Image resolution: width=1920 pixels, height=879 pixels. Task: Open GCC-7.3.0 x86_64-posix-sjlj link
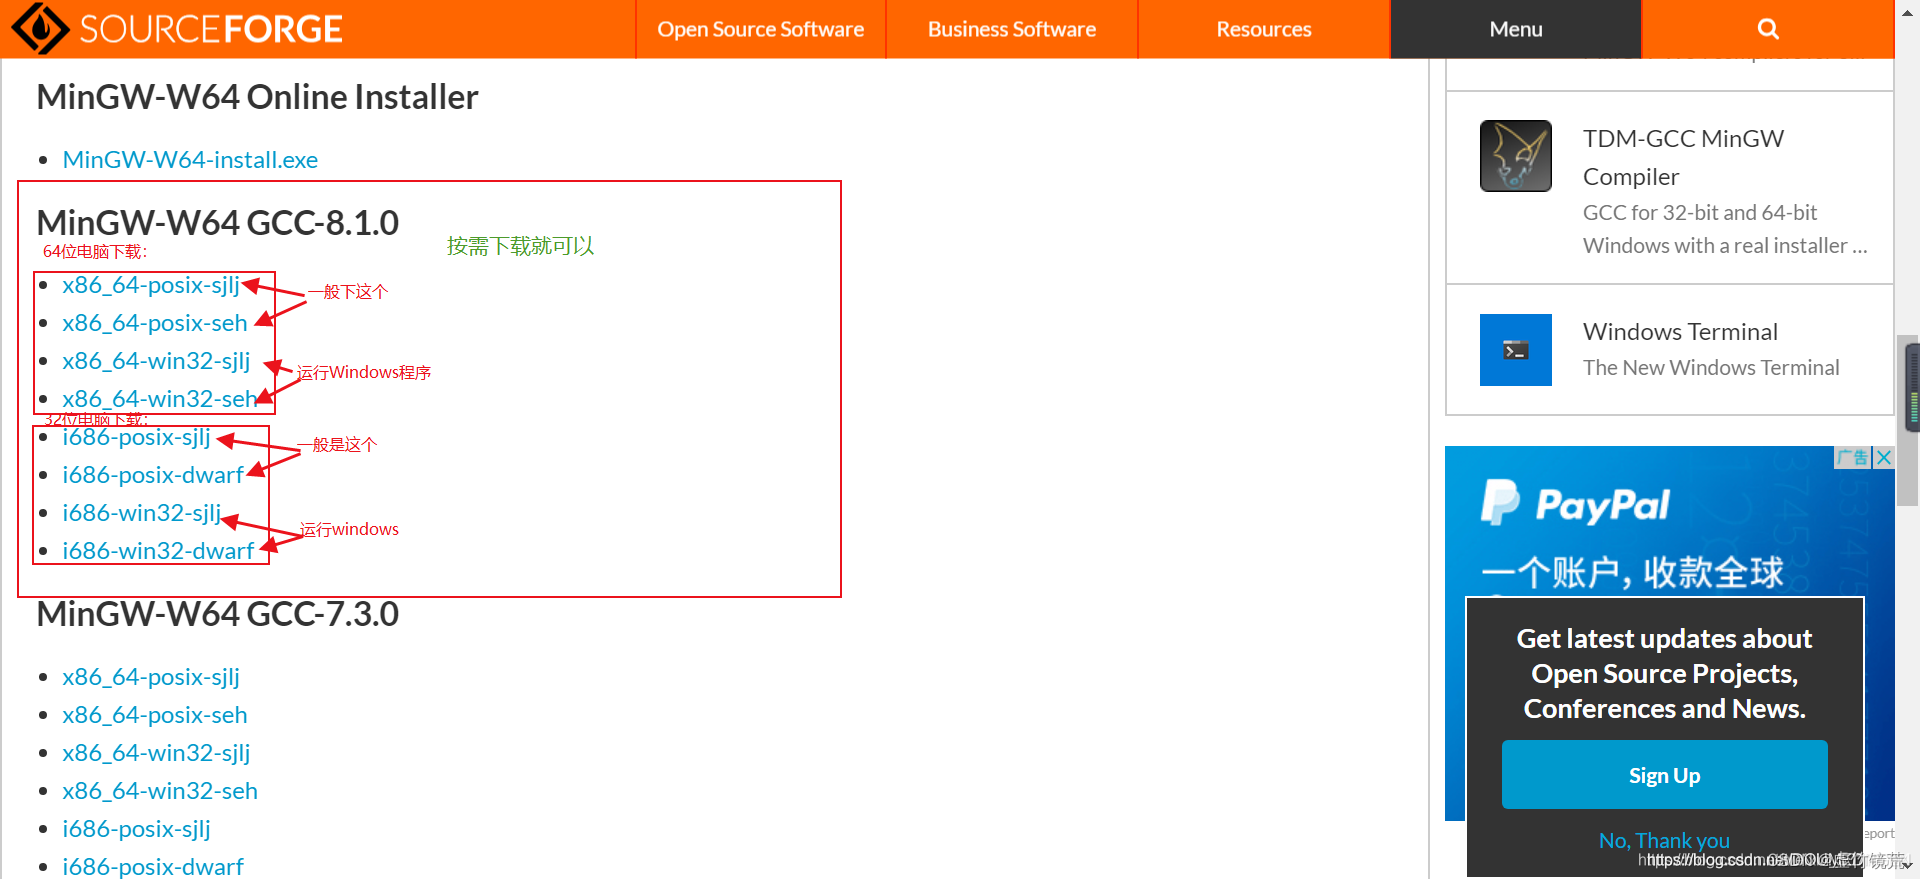point(151,677)
